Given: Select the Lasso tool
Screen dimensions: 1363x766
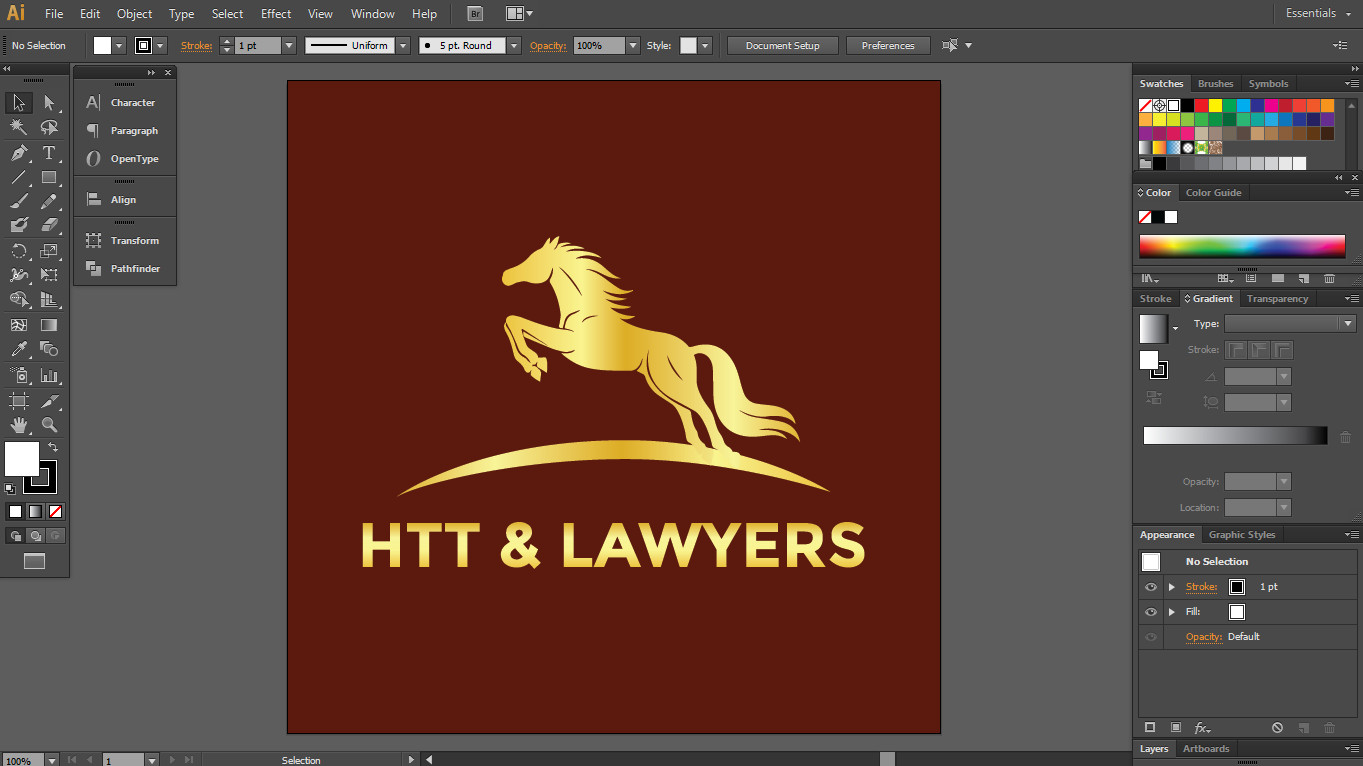Looking at the screenshot, I should tap(49, 127).
